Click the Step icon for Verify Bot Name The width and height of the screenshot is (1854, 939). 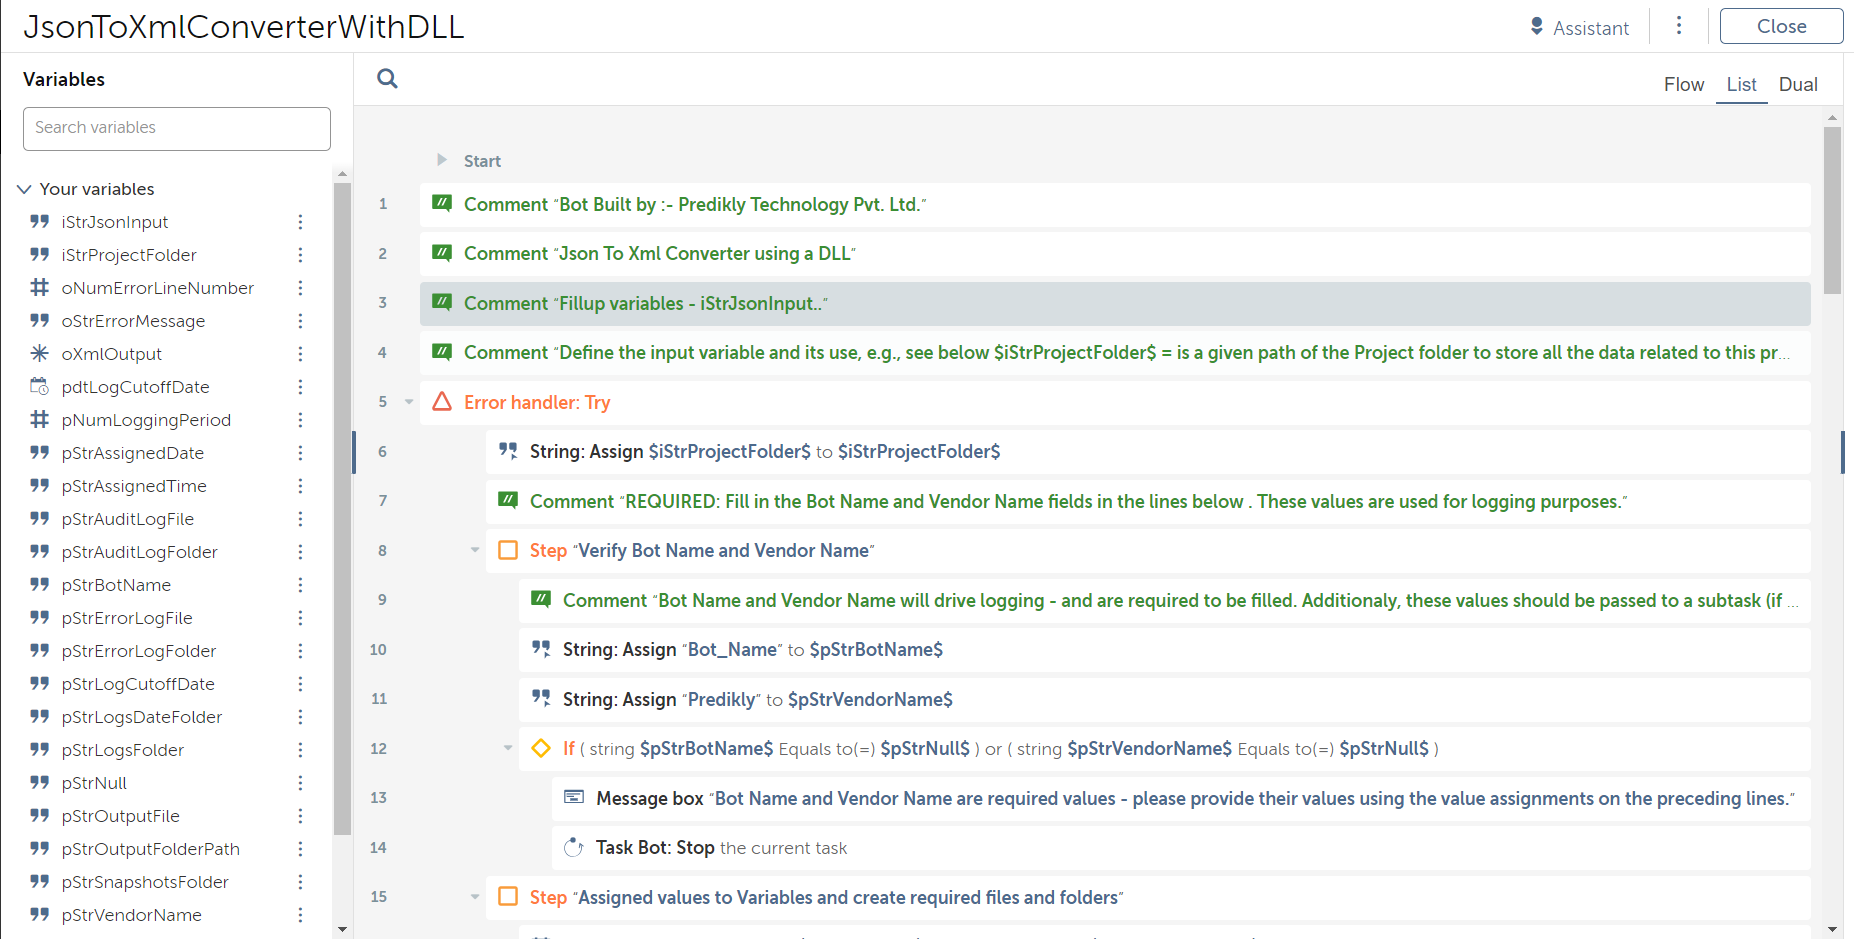pyautogui.click(x=508, y=550)
